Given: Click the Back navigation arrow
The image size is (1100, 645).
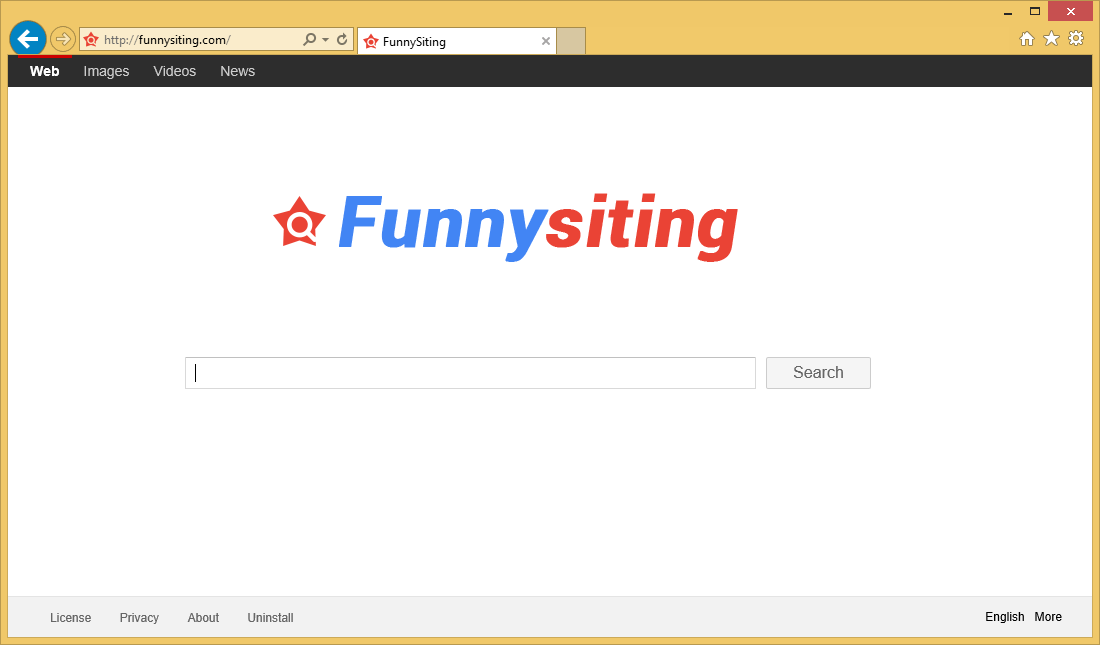Looking at the screenshot, I should (x=27, y=38).
